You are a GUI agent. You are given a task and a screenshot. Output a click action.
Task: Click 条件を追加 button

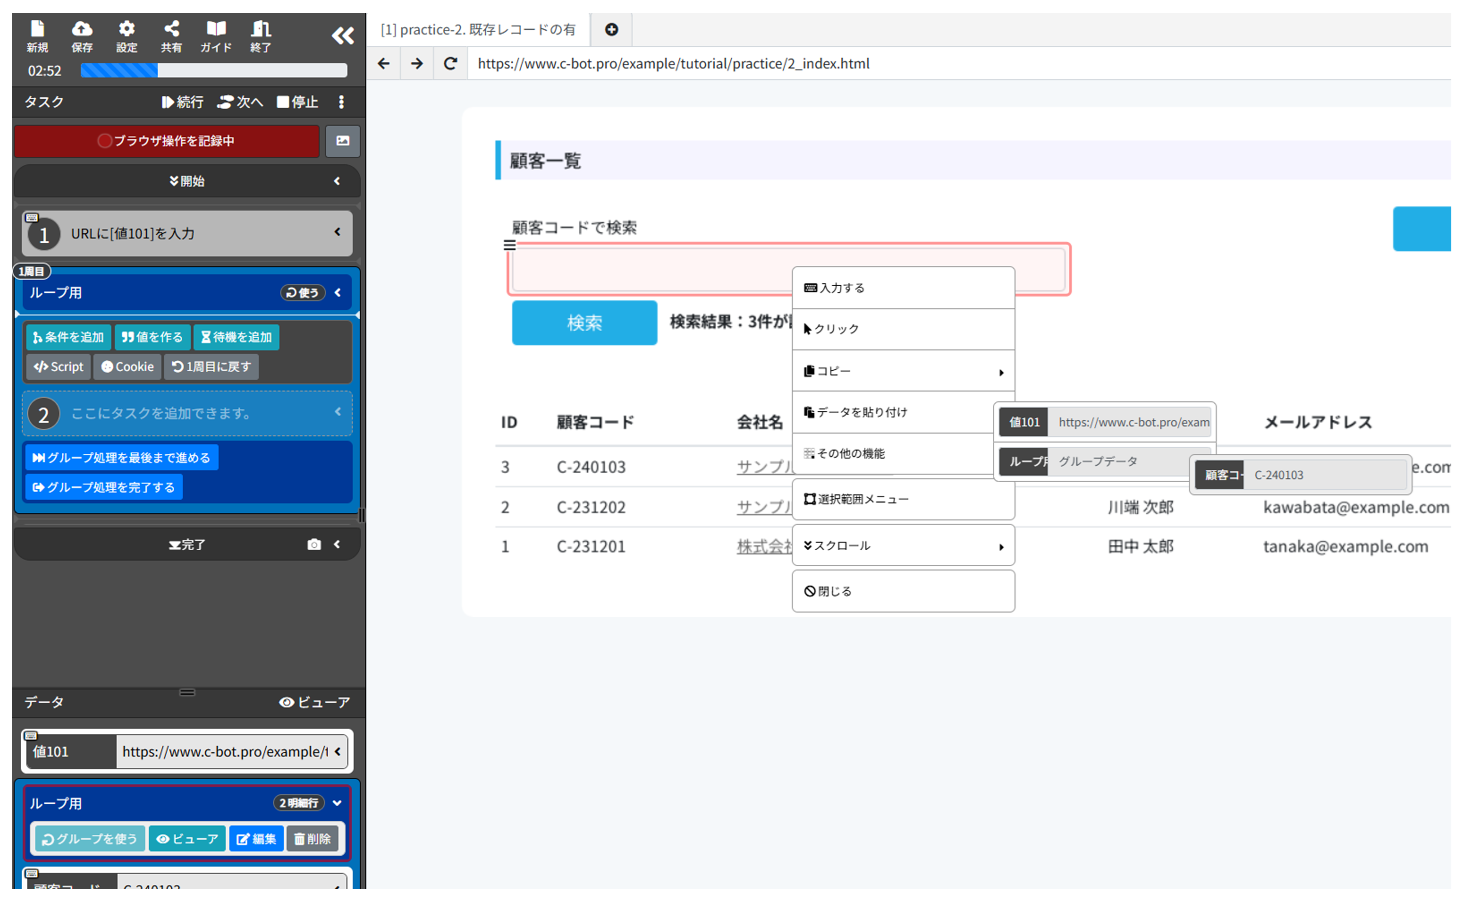point(68,337)
